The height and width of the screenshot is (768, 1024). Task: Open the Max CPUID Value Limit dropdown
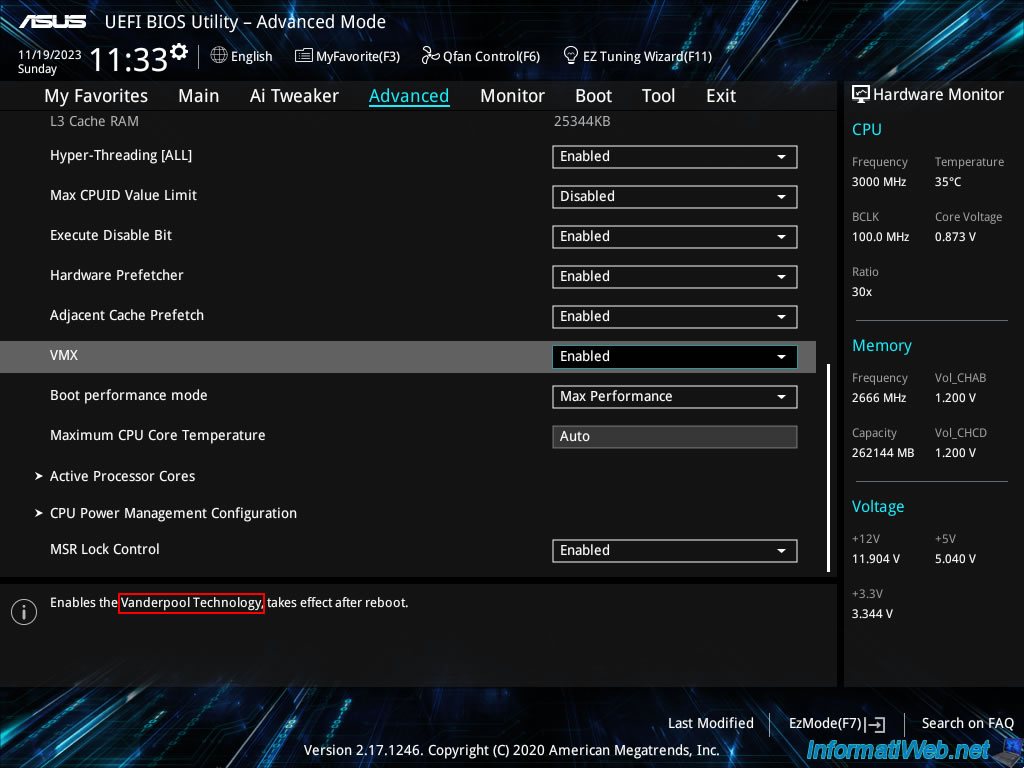pyautogui.click(x=674, y=197)
